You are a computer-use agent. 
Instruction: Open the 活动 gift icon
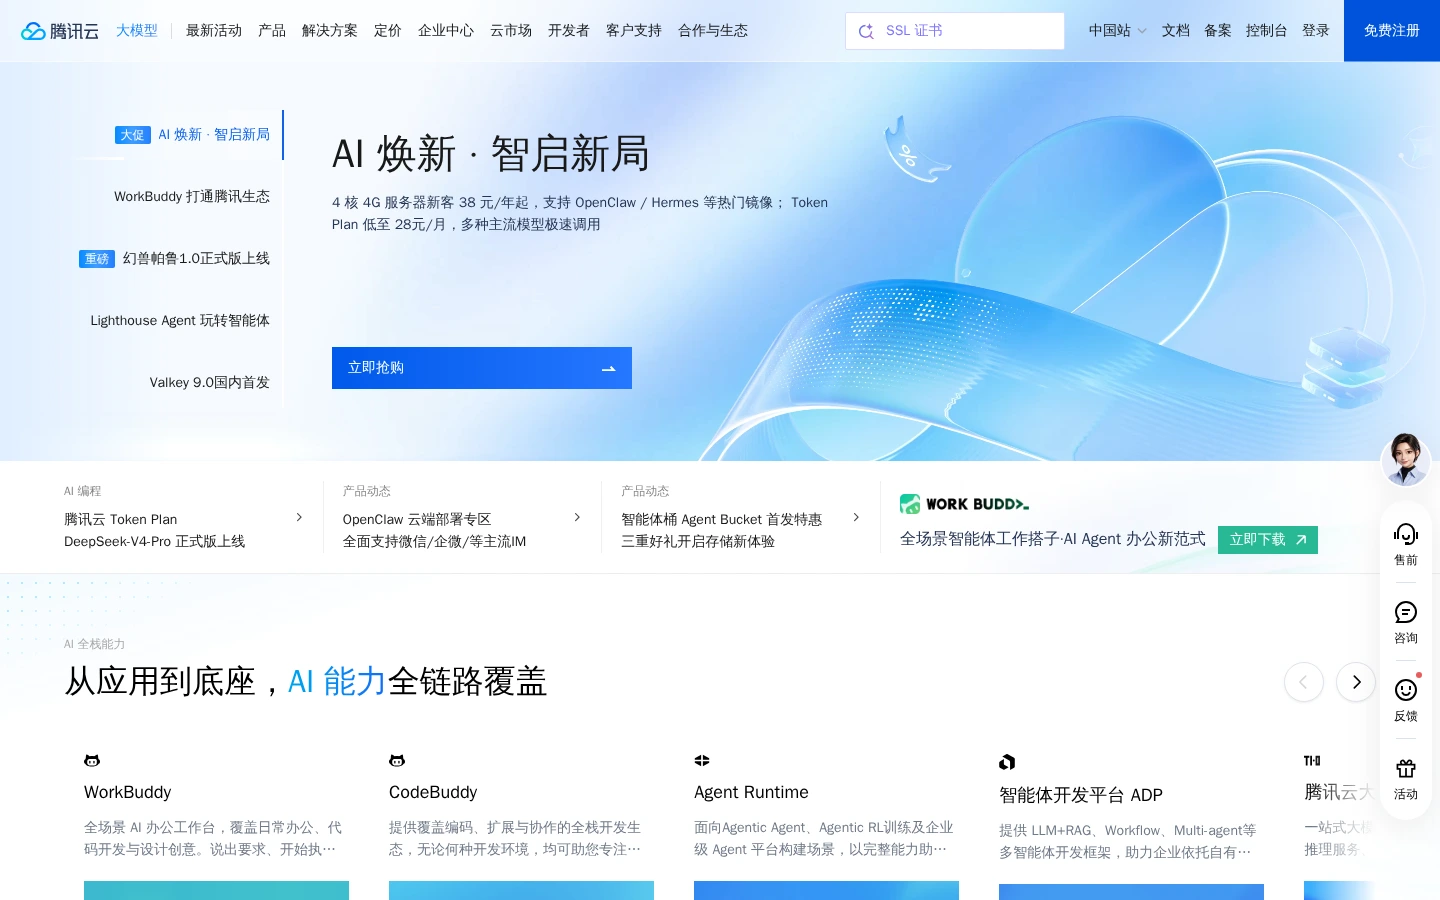(x=1406, y=768)
